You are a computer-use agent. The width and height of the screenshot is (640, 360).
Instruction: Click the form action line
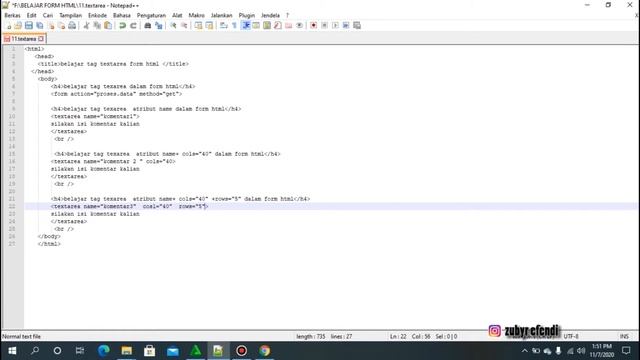(116, 94)
